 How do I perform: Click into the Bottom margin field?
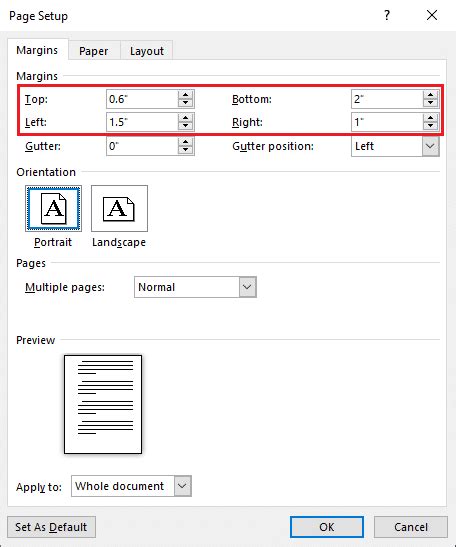coord(387,99)
